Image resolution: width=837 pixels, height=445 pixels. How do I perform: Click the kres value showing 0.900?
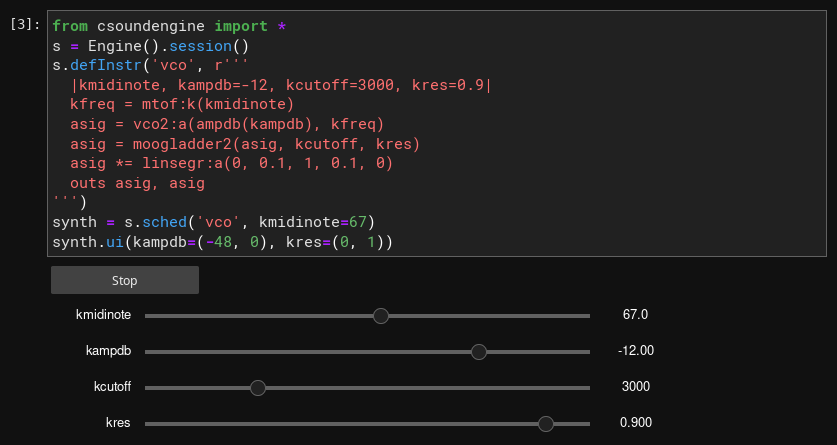(636, 423)
